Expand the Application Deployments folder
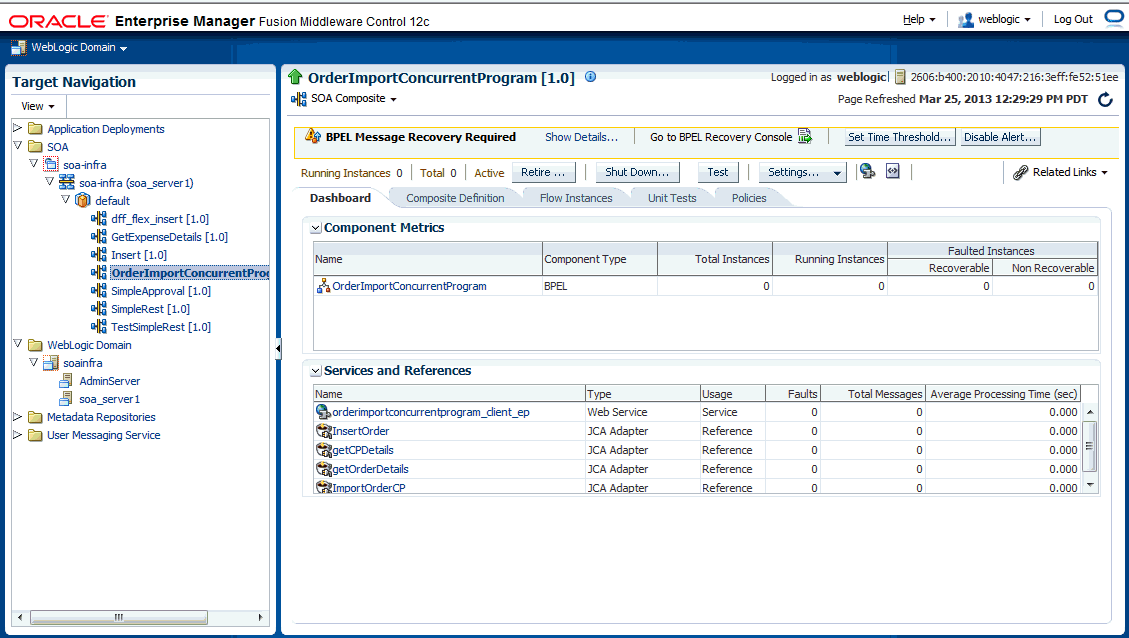The image size is (1129, 638). coord(17,127)
